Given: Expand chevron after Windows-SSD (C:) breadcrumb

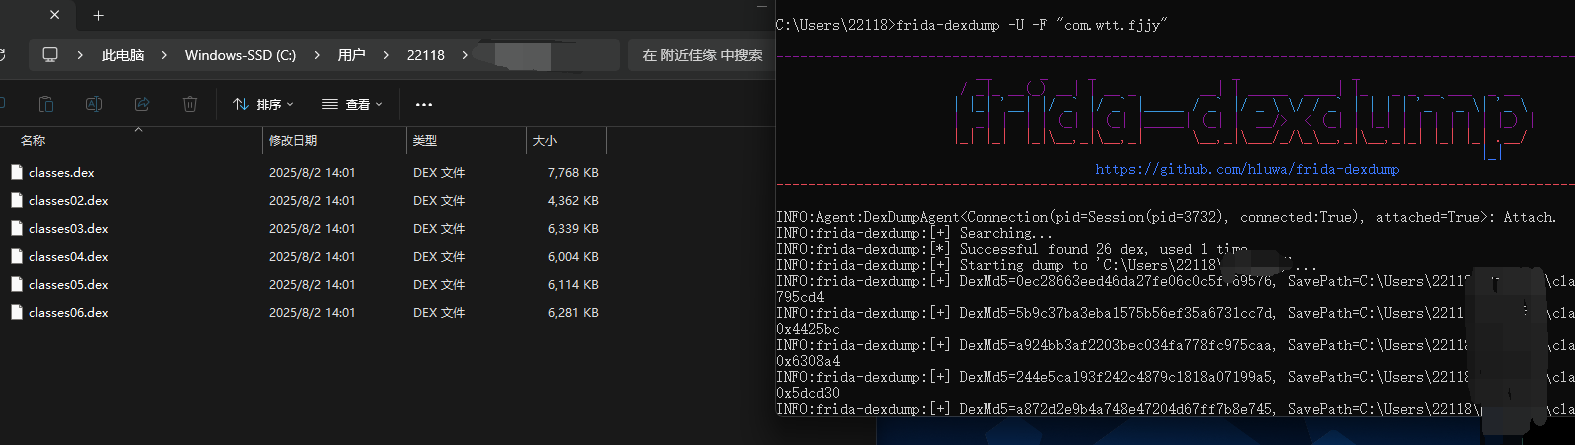Looking at the screenshot, I should [x=317, y=55].
